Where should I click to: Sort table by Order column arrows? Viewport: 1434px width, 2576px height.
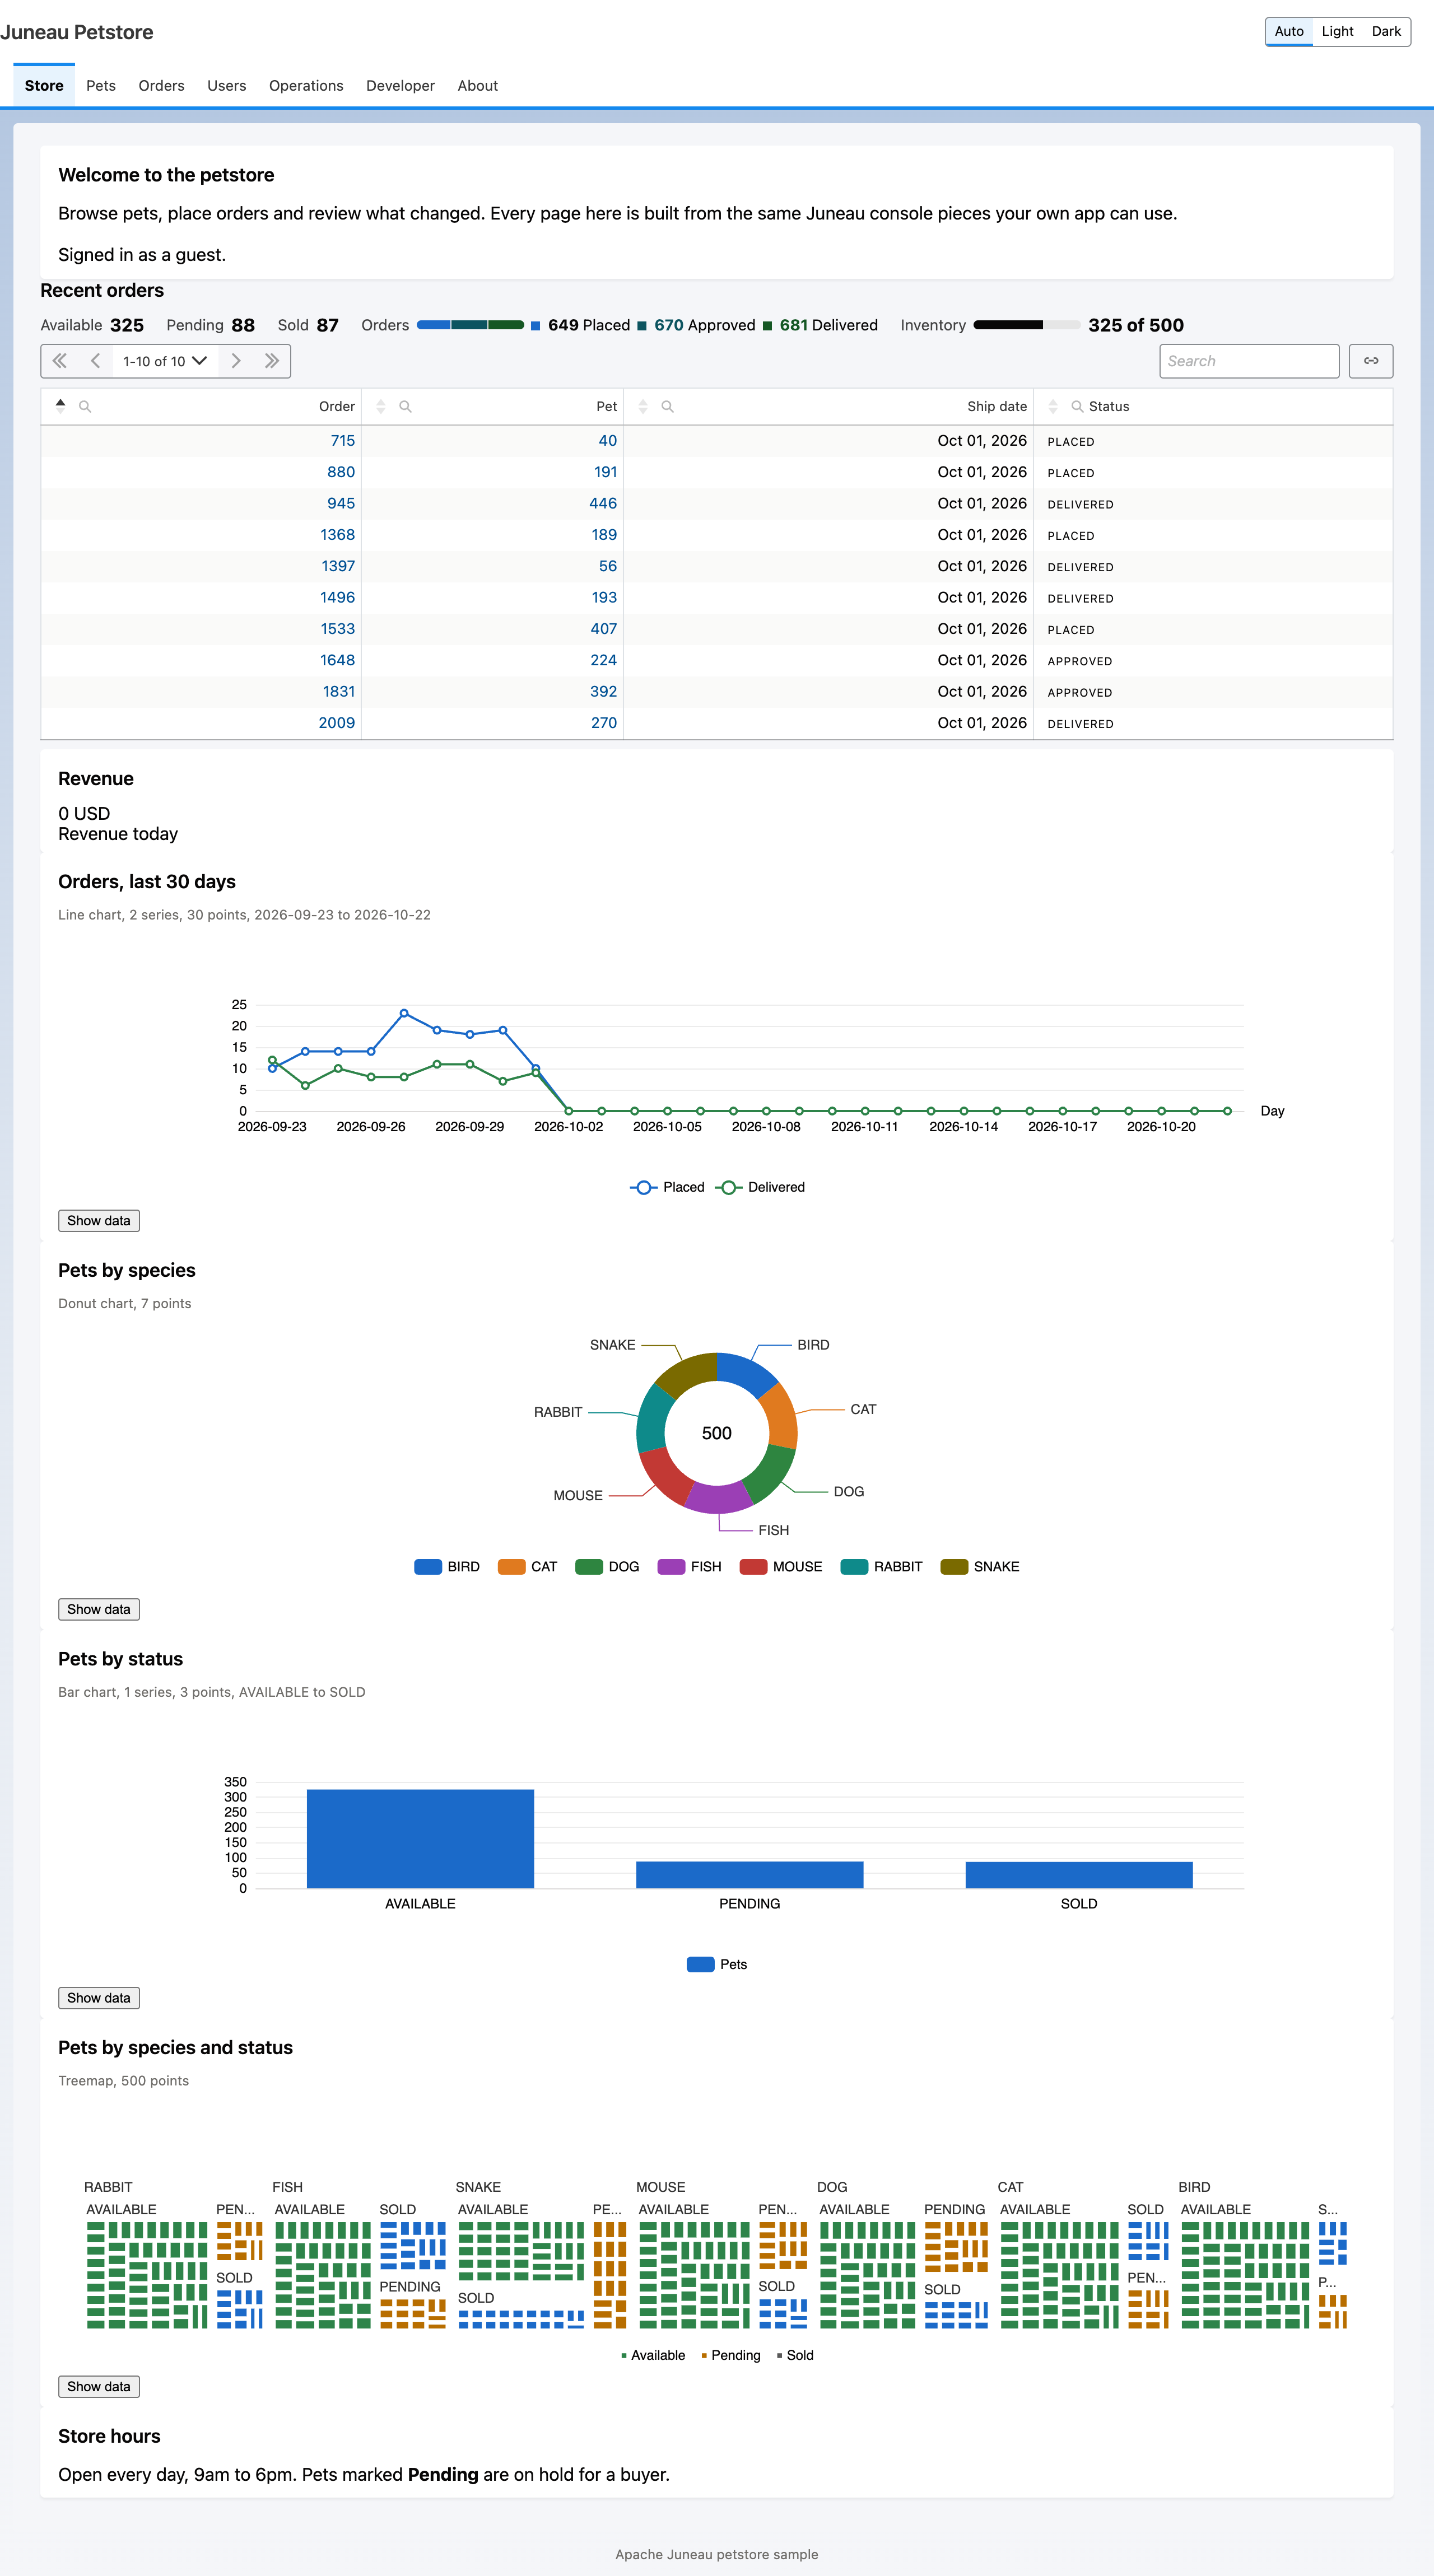[60, 406]
